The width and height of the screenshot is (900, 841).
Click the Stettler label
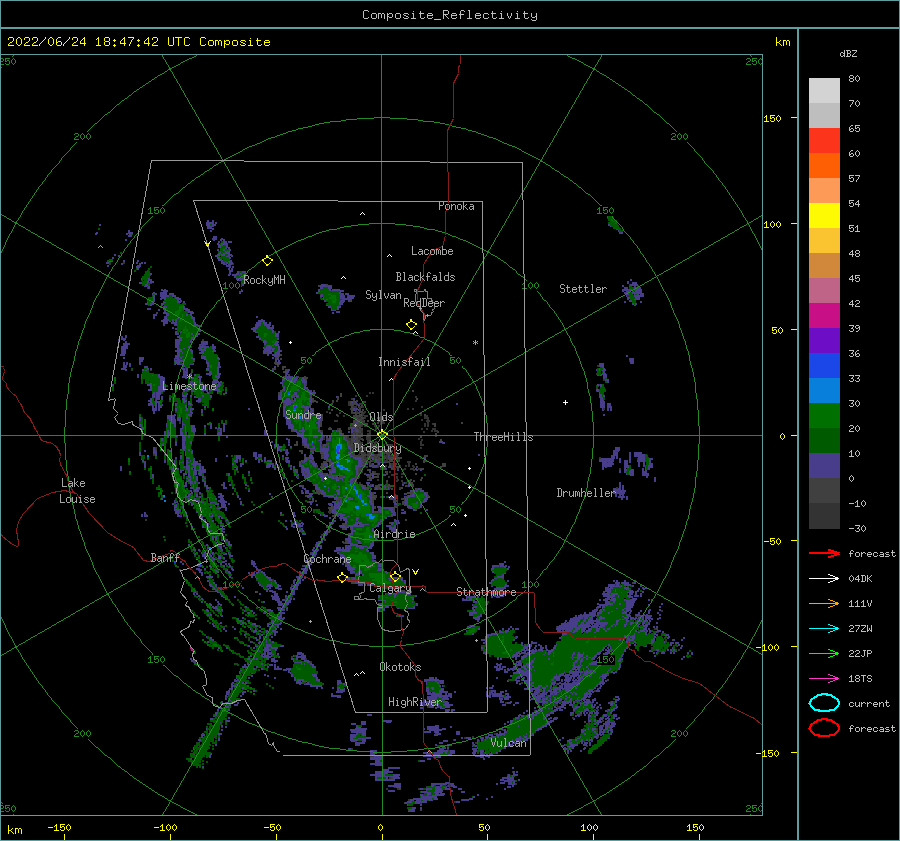click(583, 289)
